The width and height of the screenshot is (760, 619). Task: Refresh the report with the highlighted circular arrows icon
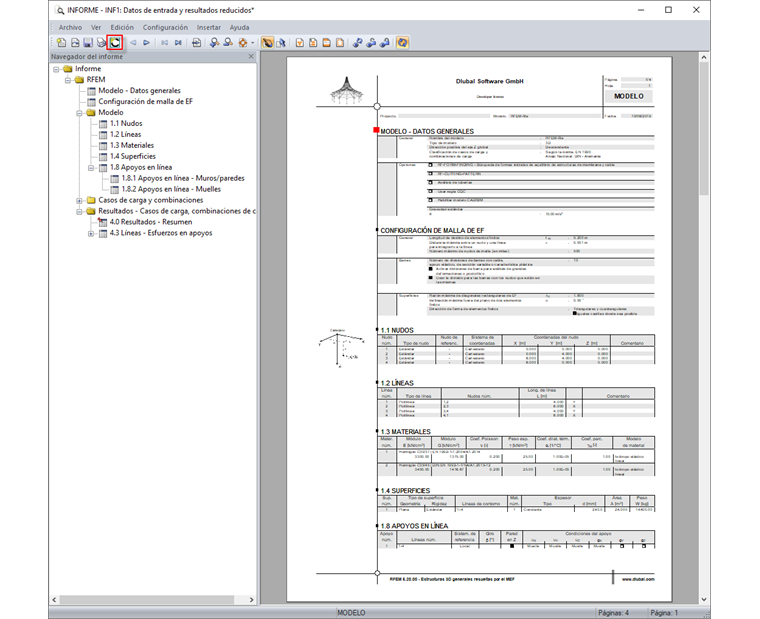(115, 43)
